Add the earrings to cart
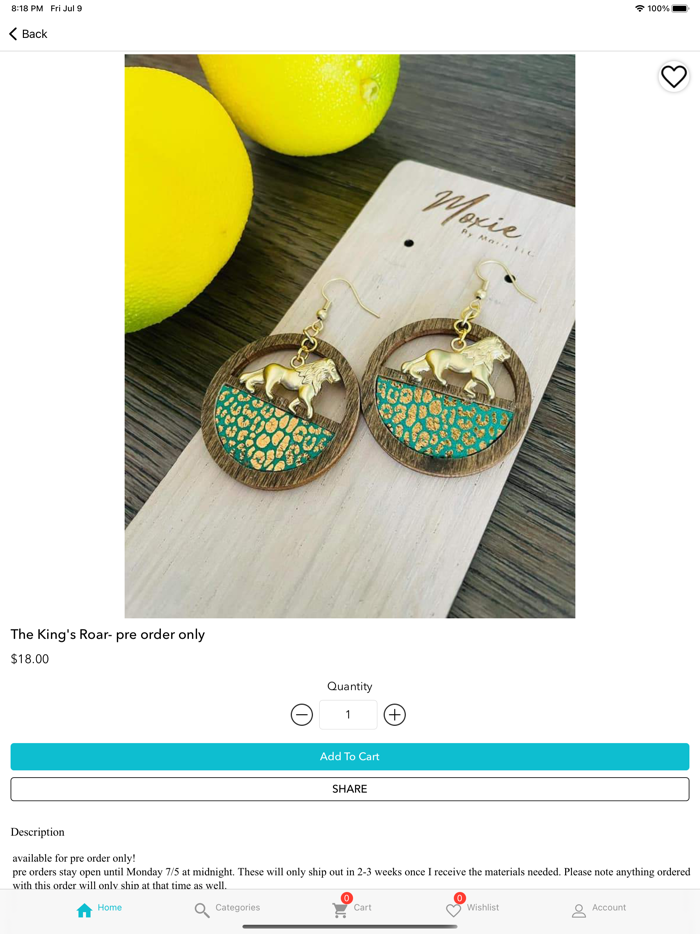Image resolution: width=700 pixels, height=934 pixels. pyautogui.click(x=350, y=756)
